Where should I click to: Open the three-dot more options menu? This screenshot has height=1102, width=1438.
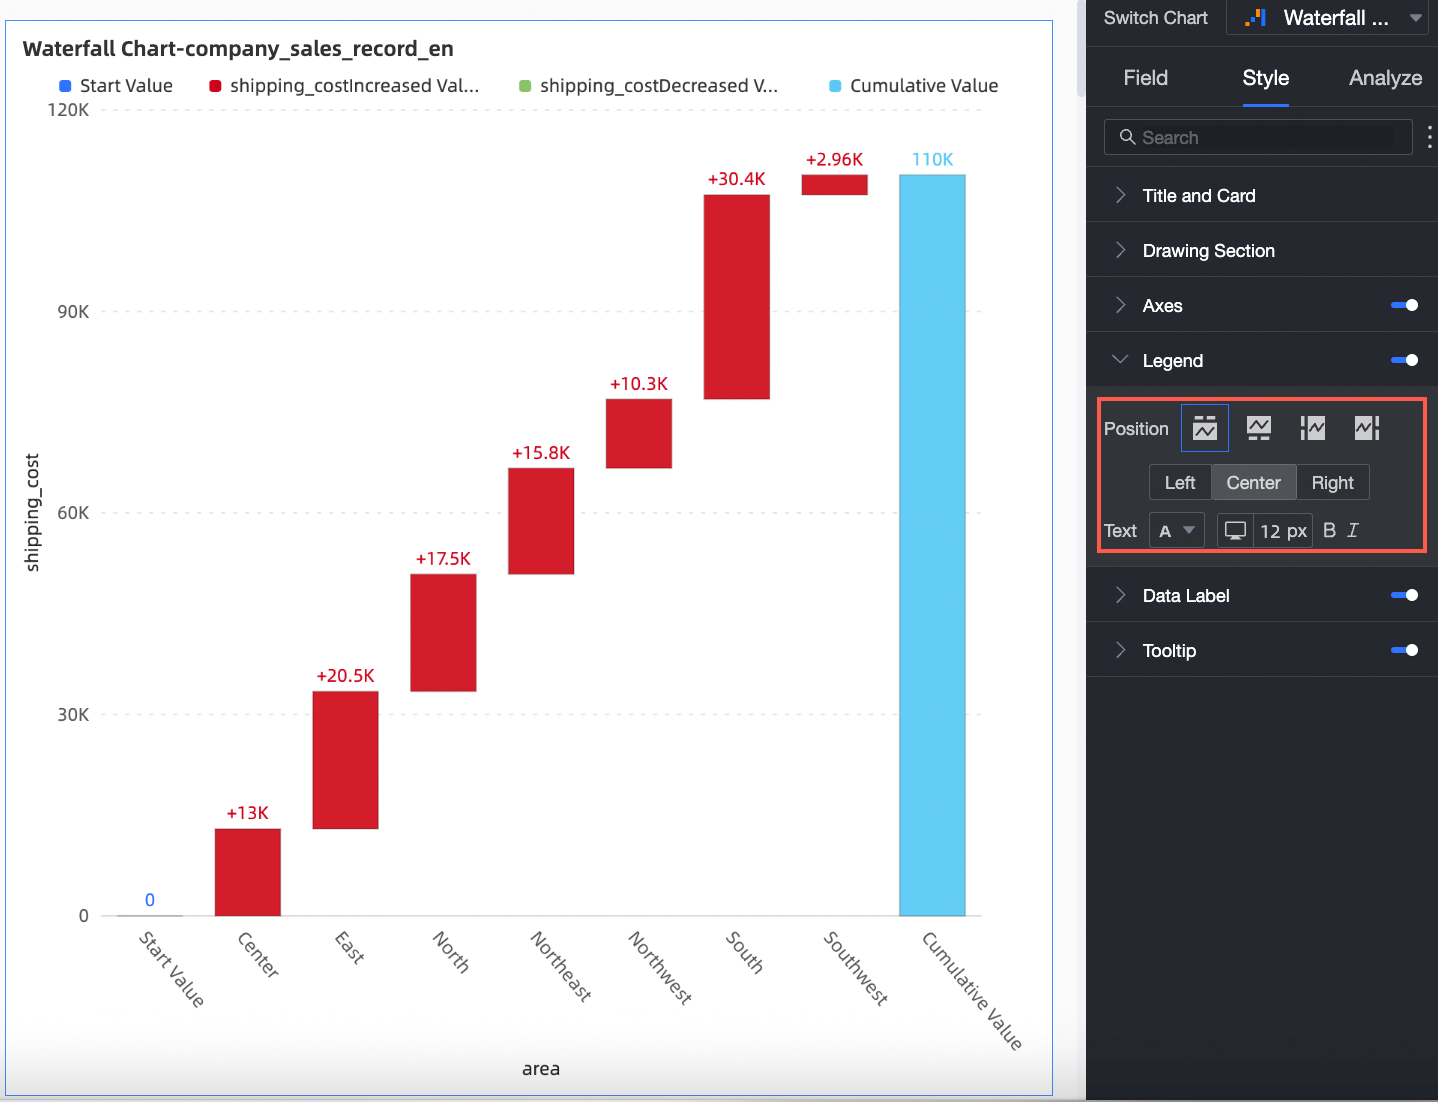point(1429,137)
